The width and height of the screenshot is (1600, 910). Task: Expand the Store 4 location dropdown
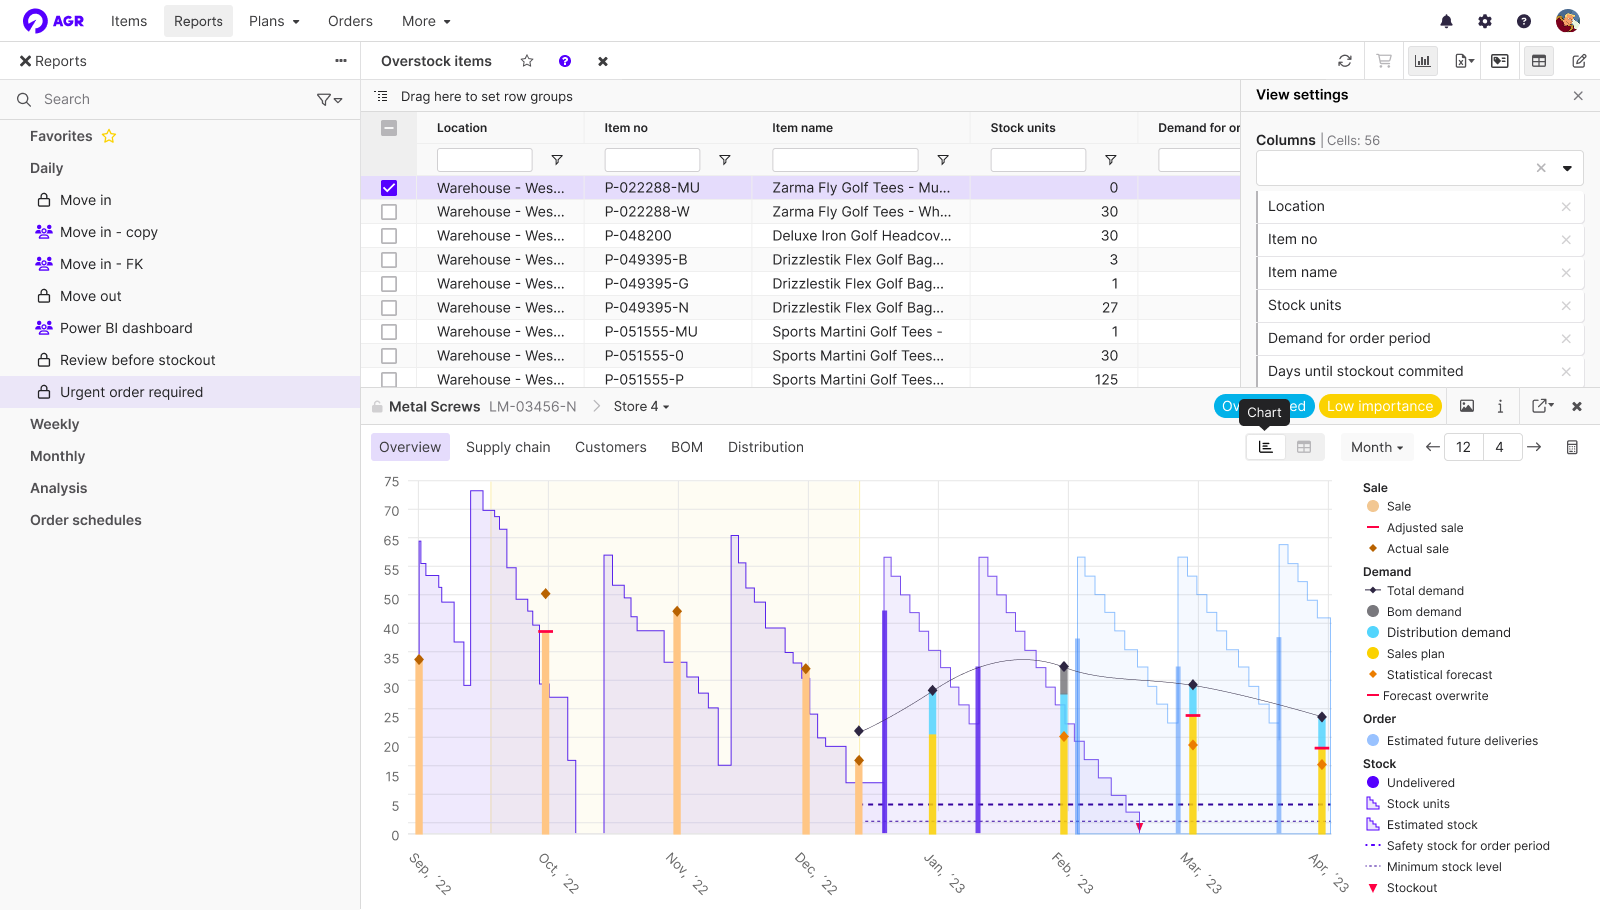click(x=641, y=406)
